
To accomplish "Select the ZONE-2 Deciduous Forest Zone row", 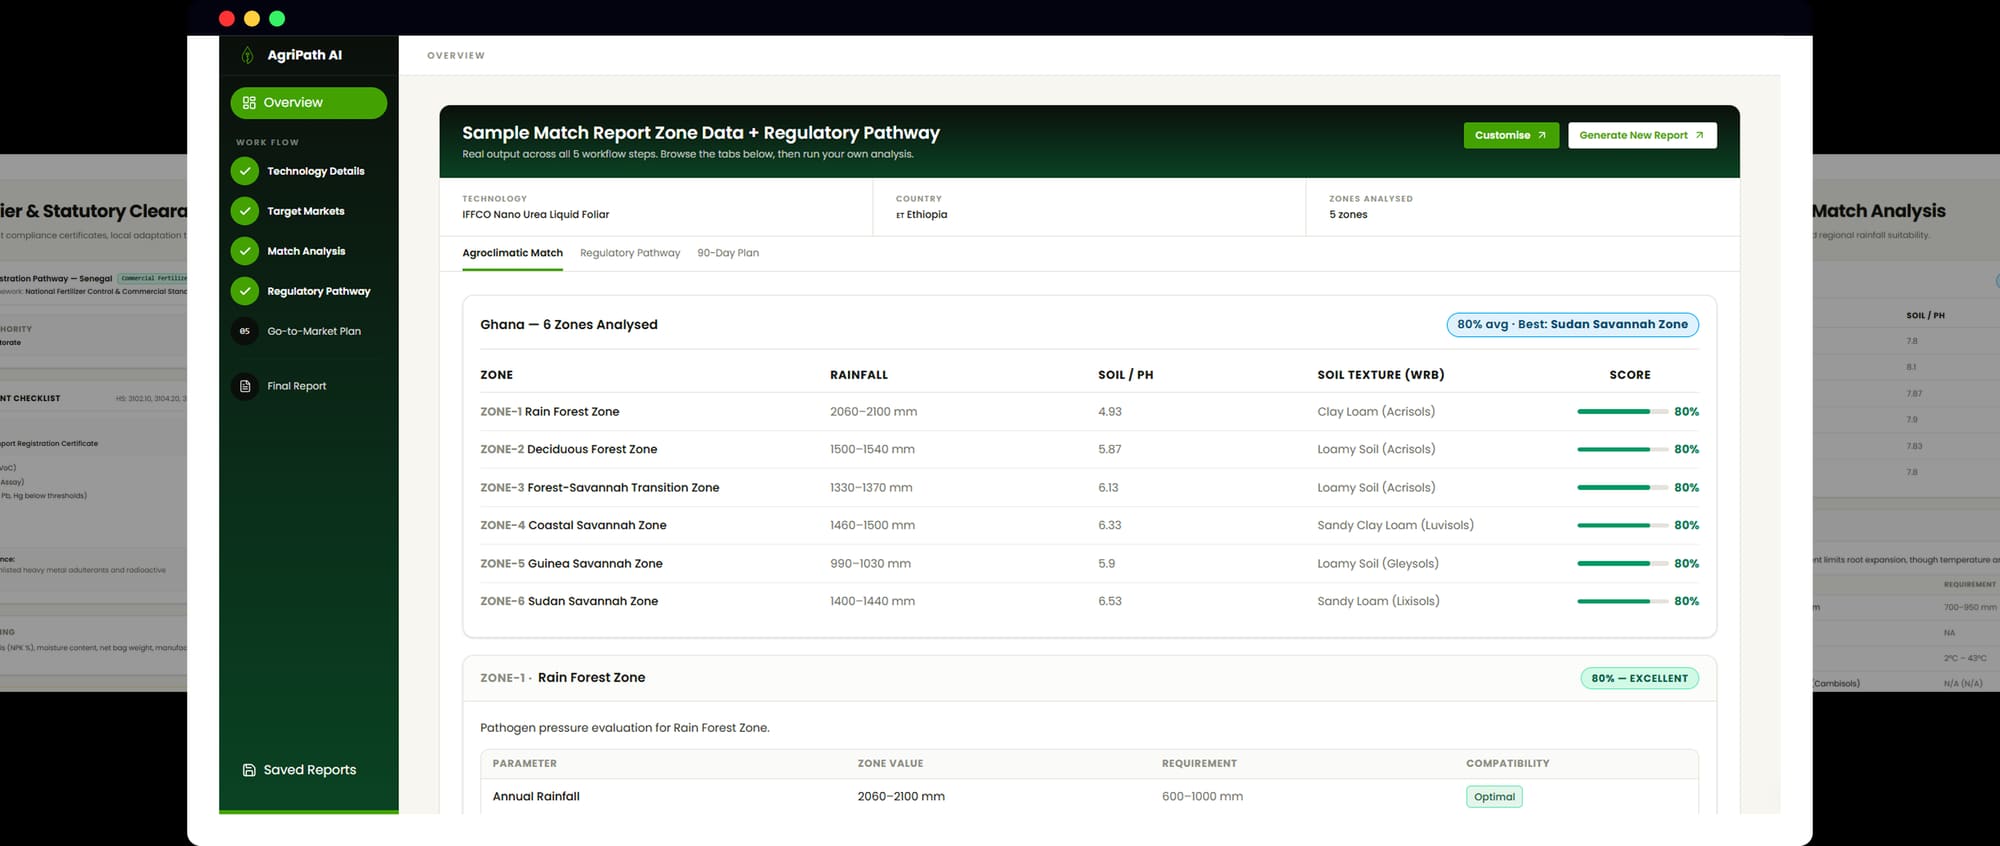I will tap(1089, 450).
